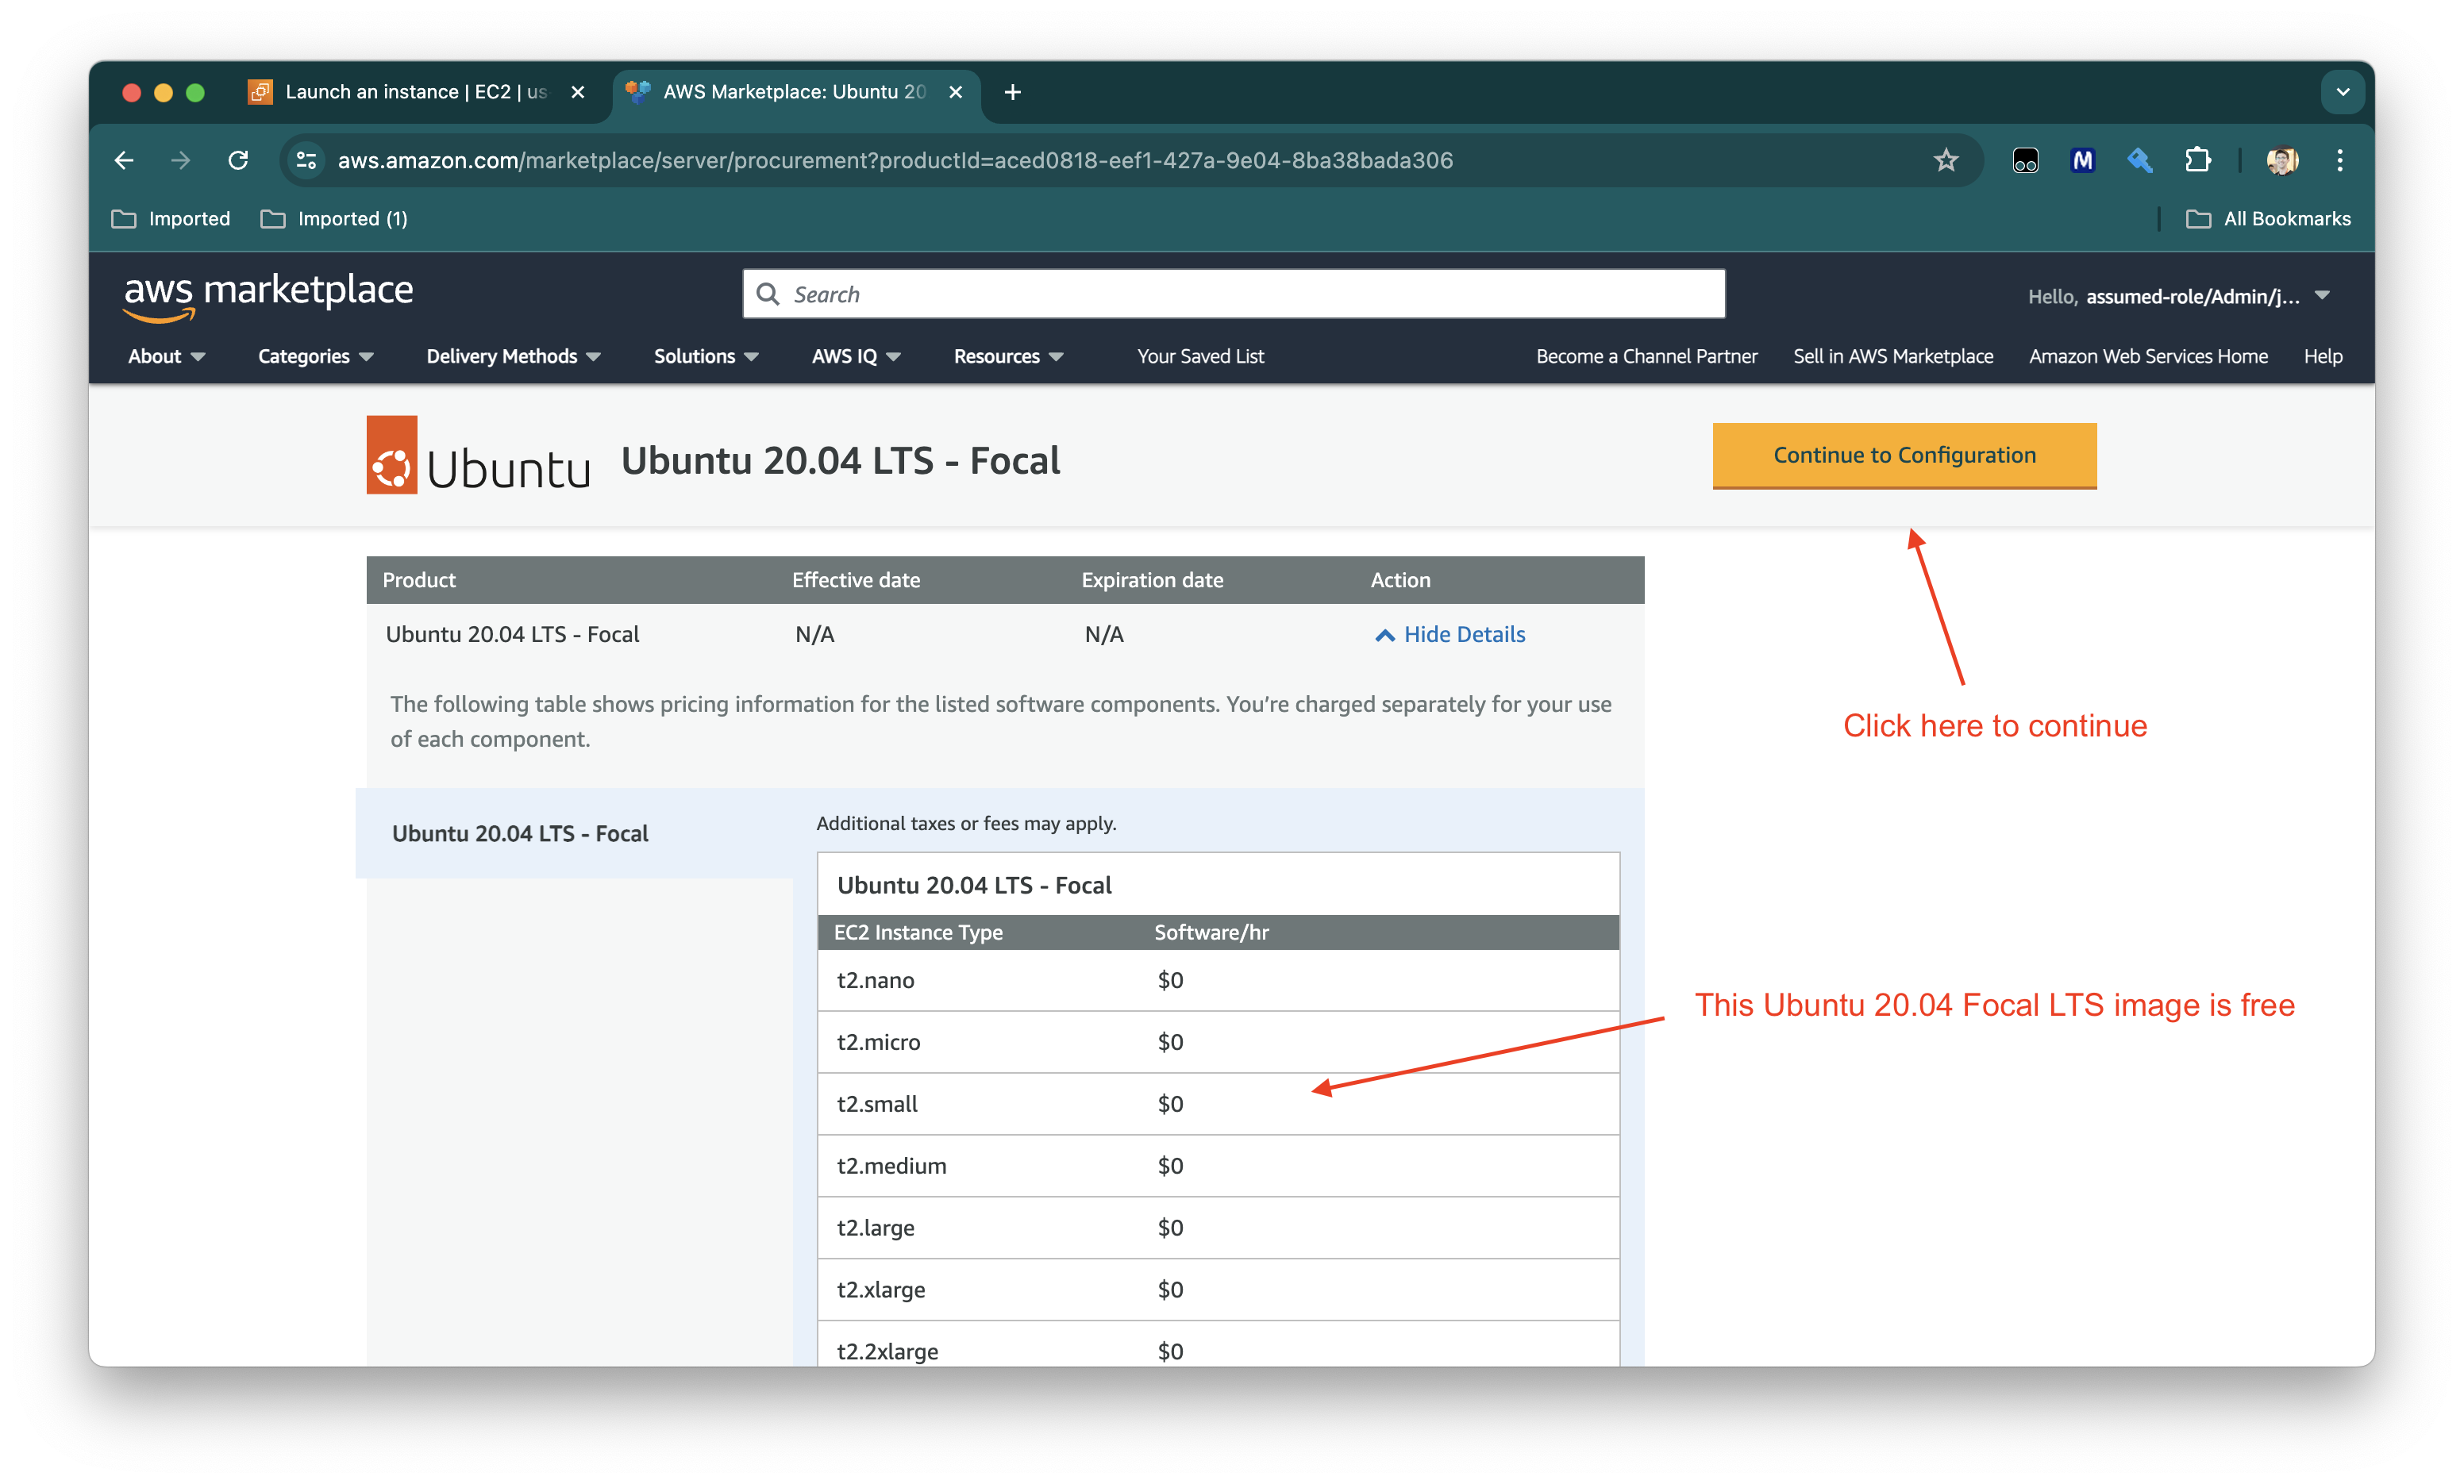Click the browser reload page icon
Image resolution: width=2464 pixels, height=1484 pixels.
coord(238,160)
